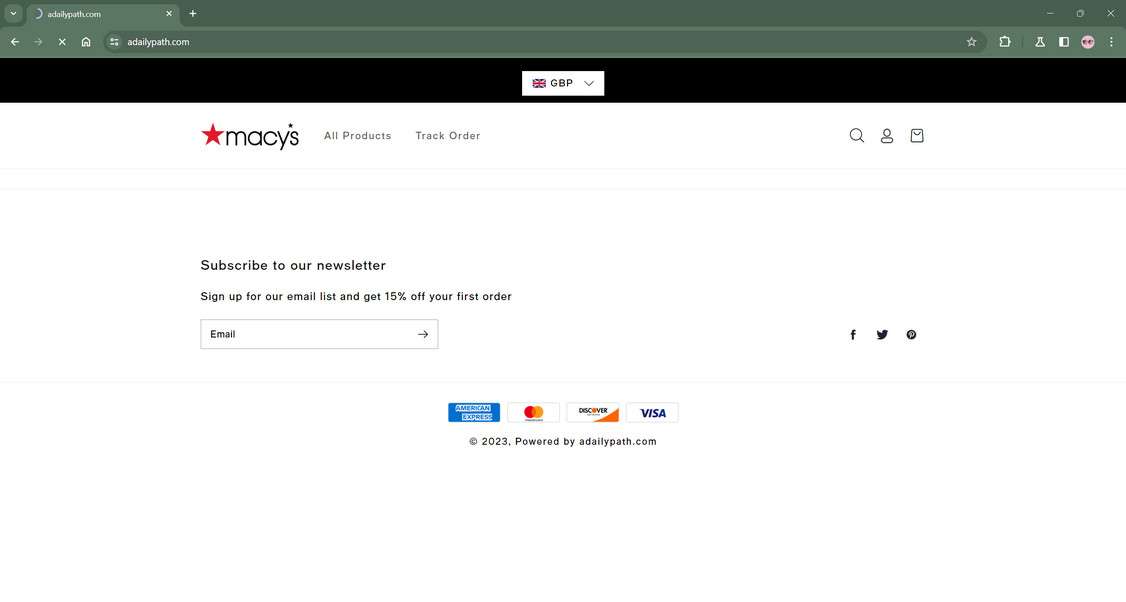This screenshot has height=602, width=1126.
Task: Open the search panel
Action: coord(856,135)
